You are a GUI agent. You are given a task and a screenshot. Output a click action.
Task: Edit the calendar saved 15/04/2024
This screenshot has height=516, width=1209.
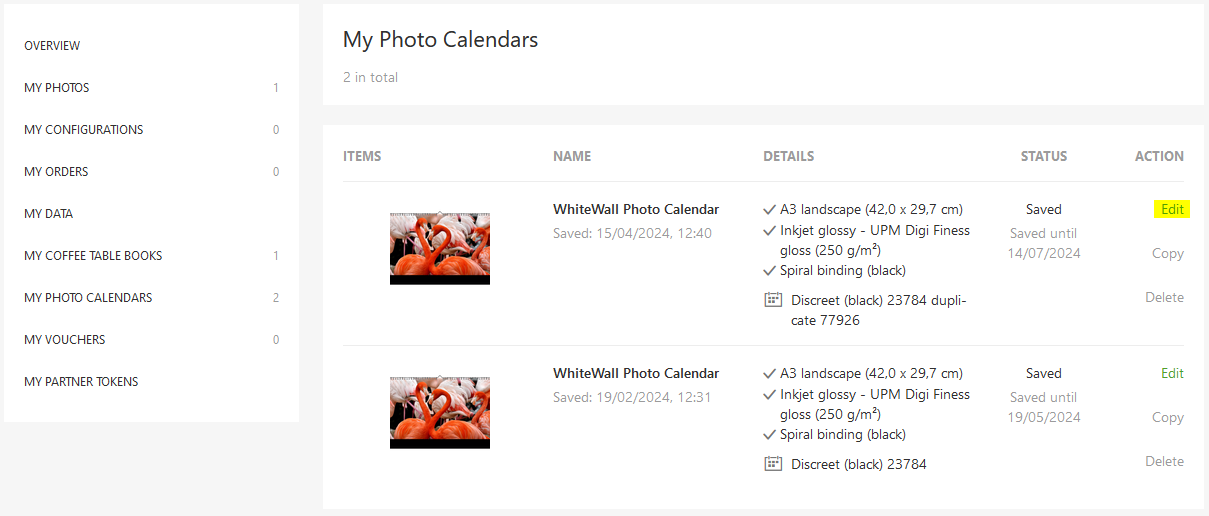(x=1172, y=210)
